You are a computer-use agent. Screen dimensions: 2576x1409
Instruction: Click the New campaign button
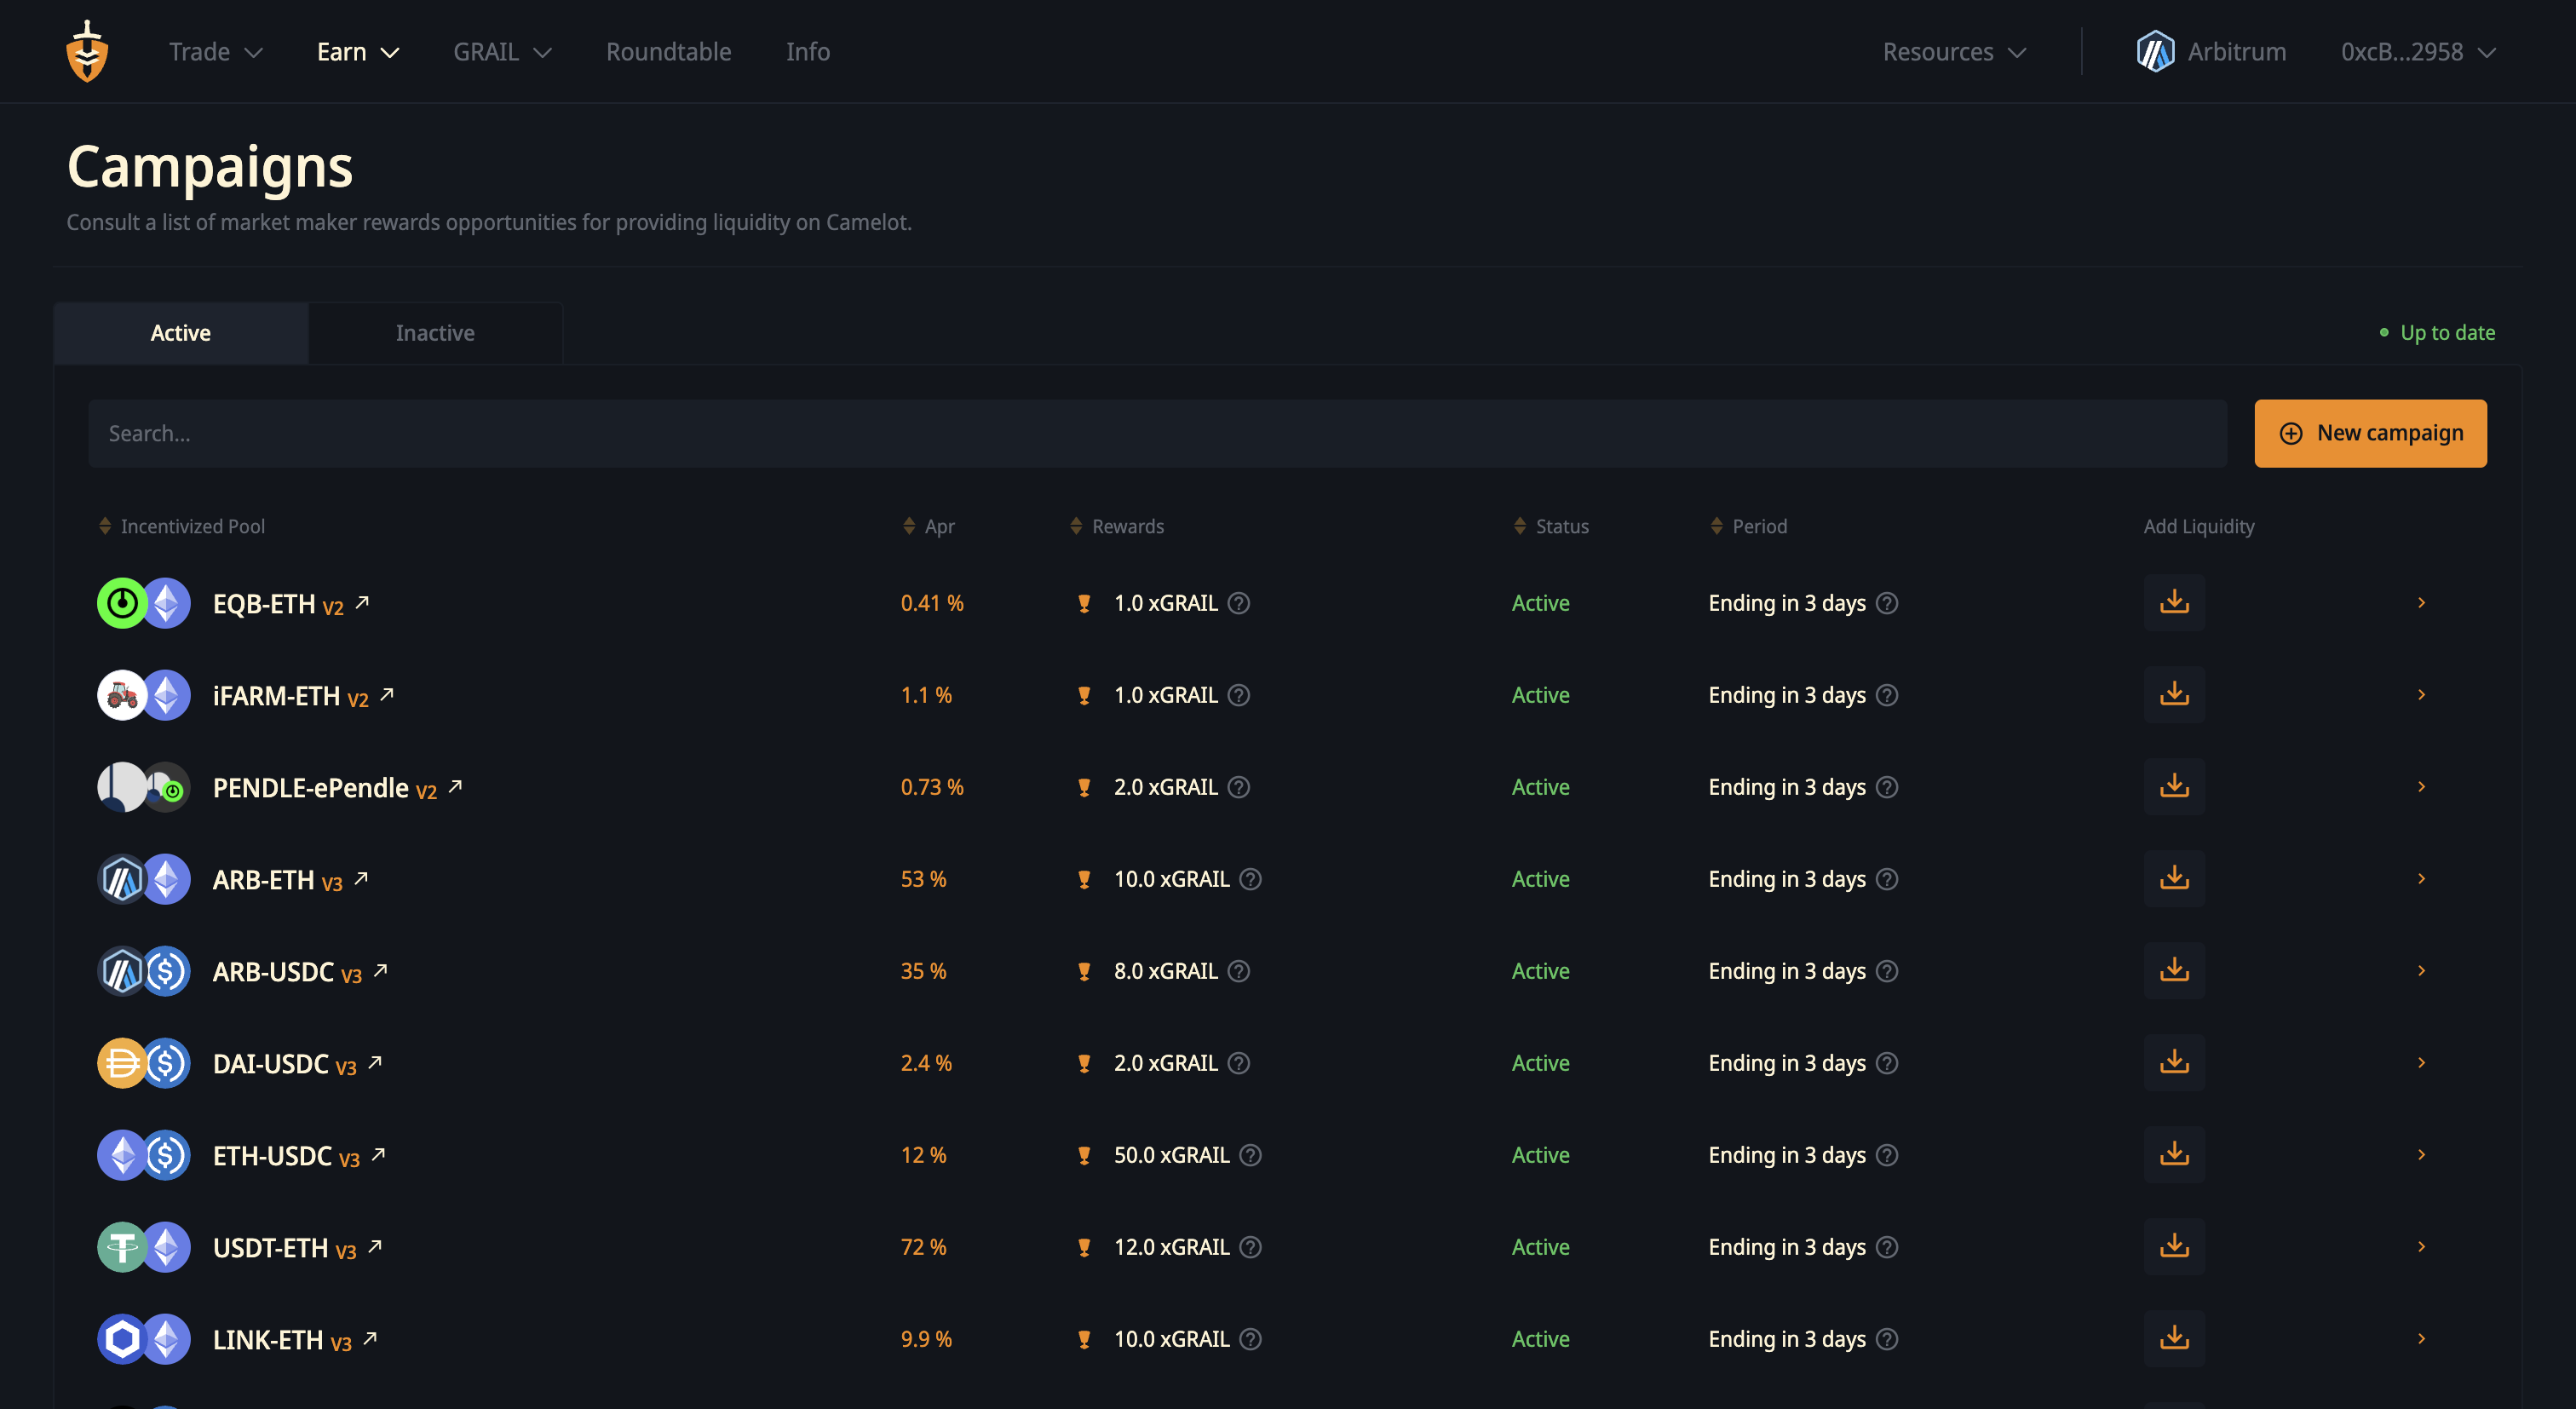click(x=2369, y=433)
